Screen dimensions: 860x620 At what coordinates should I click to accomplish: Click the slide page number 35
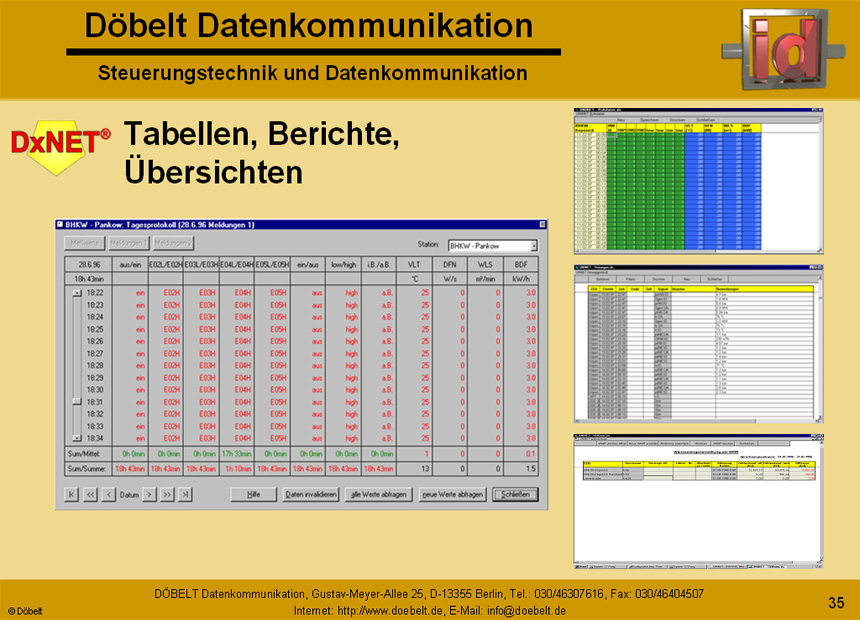[836, 602]
